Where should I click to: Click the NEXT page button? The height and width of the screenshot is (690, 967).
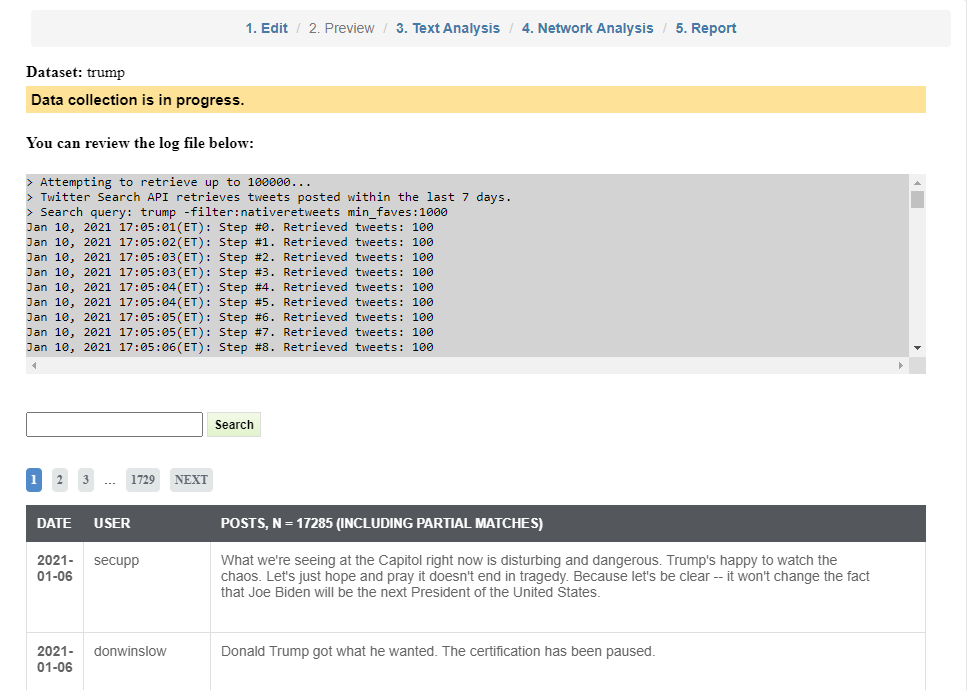[191, 480]
